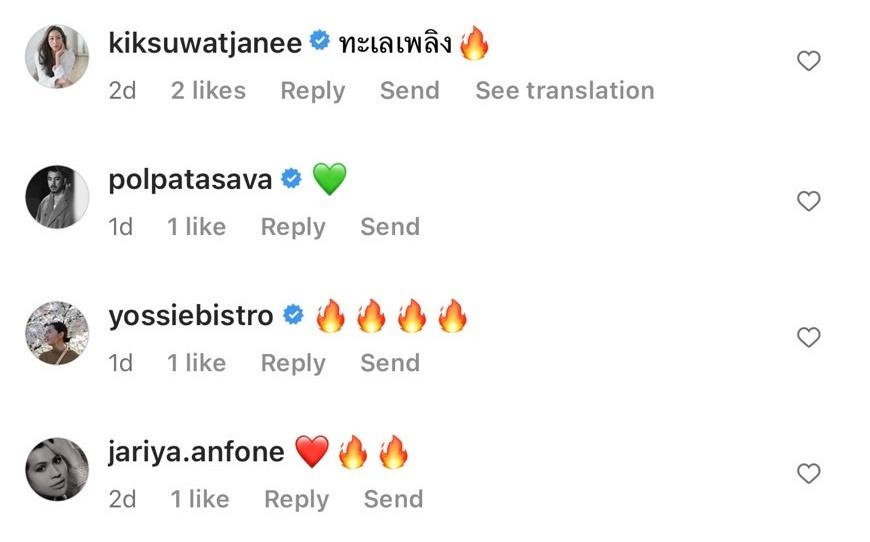The height and width of the screenshot is (542, 870).
Task: Open jariya.anfone's profile avatar
Action: (57, 469)
